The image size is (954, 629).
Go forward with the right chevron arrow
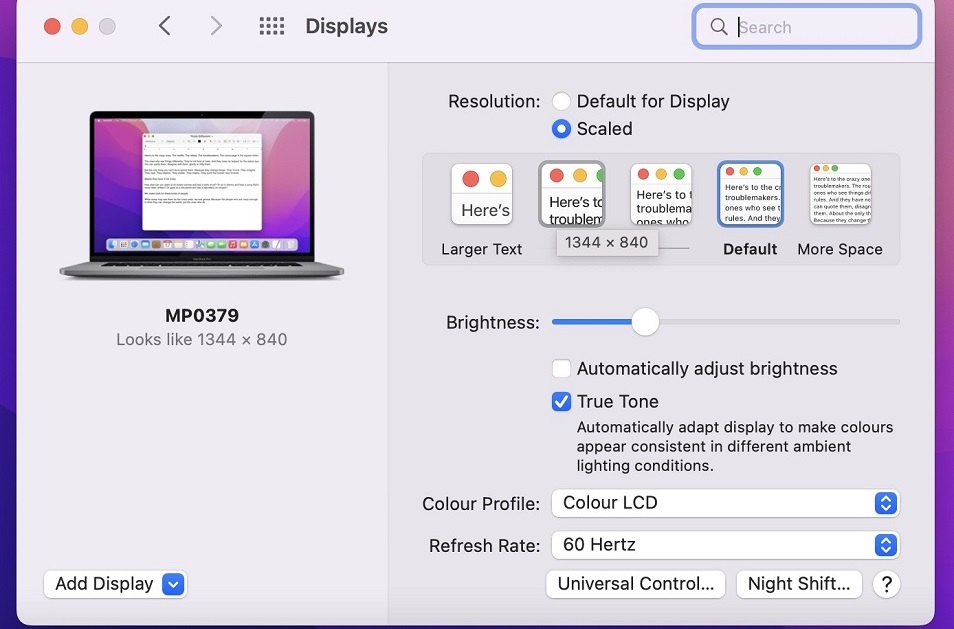point(216,27)
